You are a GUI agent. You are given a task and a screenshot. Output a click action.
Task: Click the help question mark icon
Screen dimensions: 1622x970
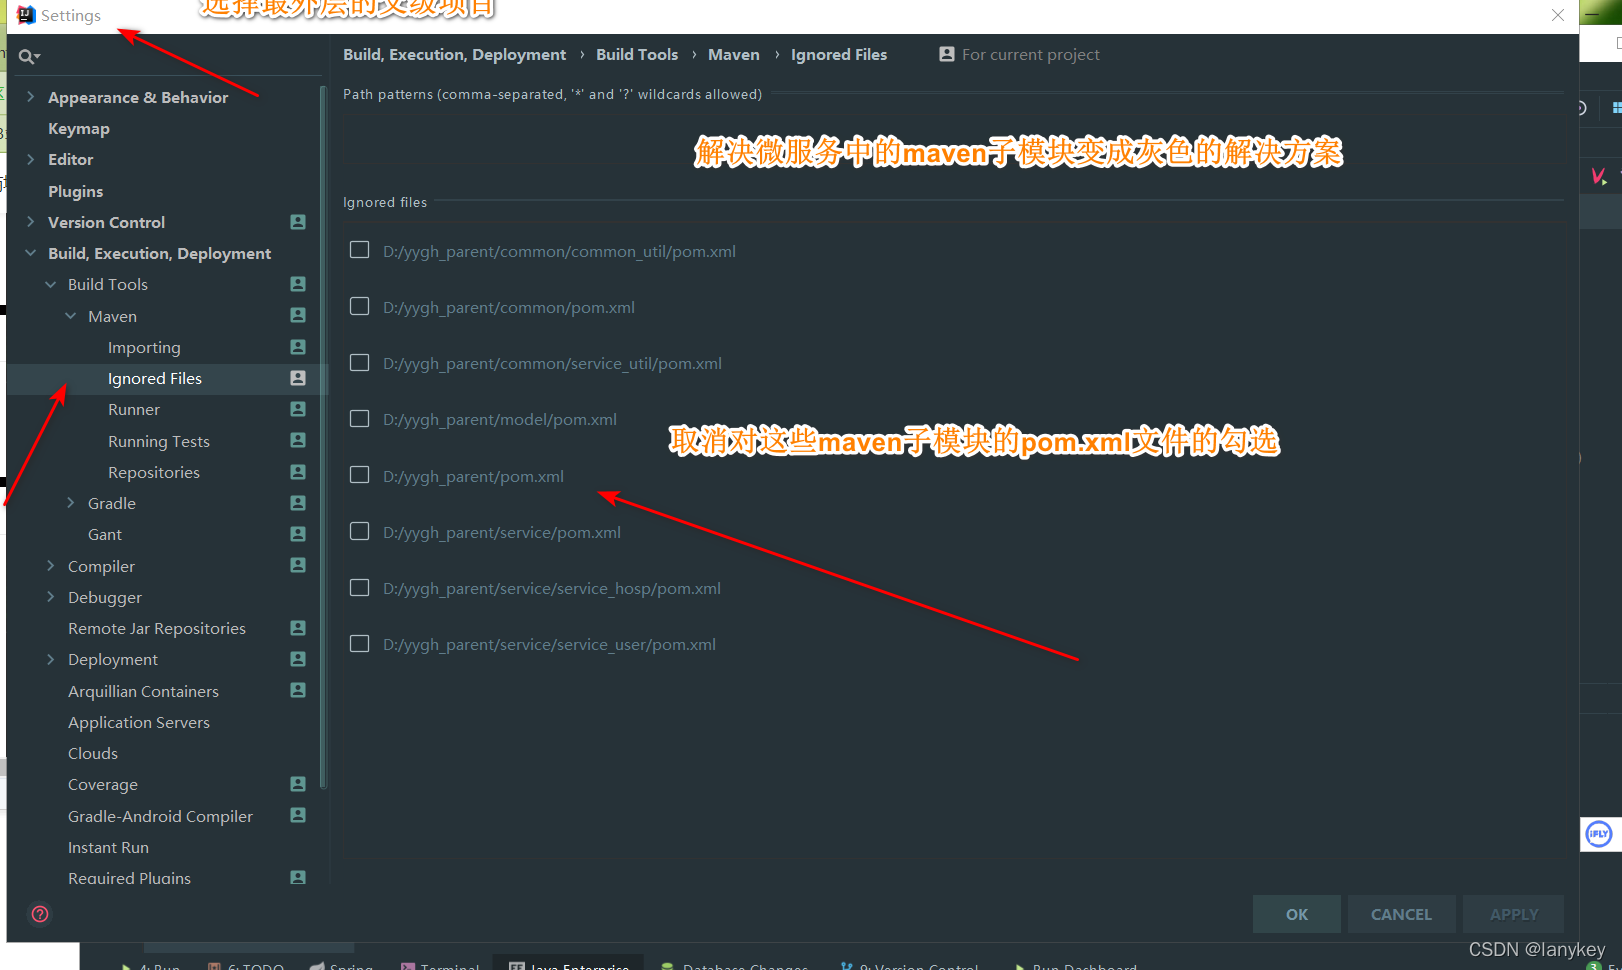[x=40, y=914]
